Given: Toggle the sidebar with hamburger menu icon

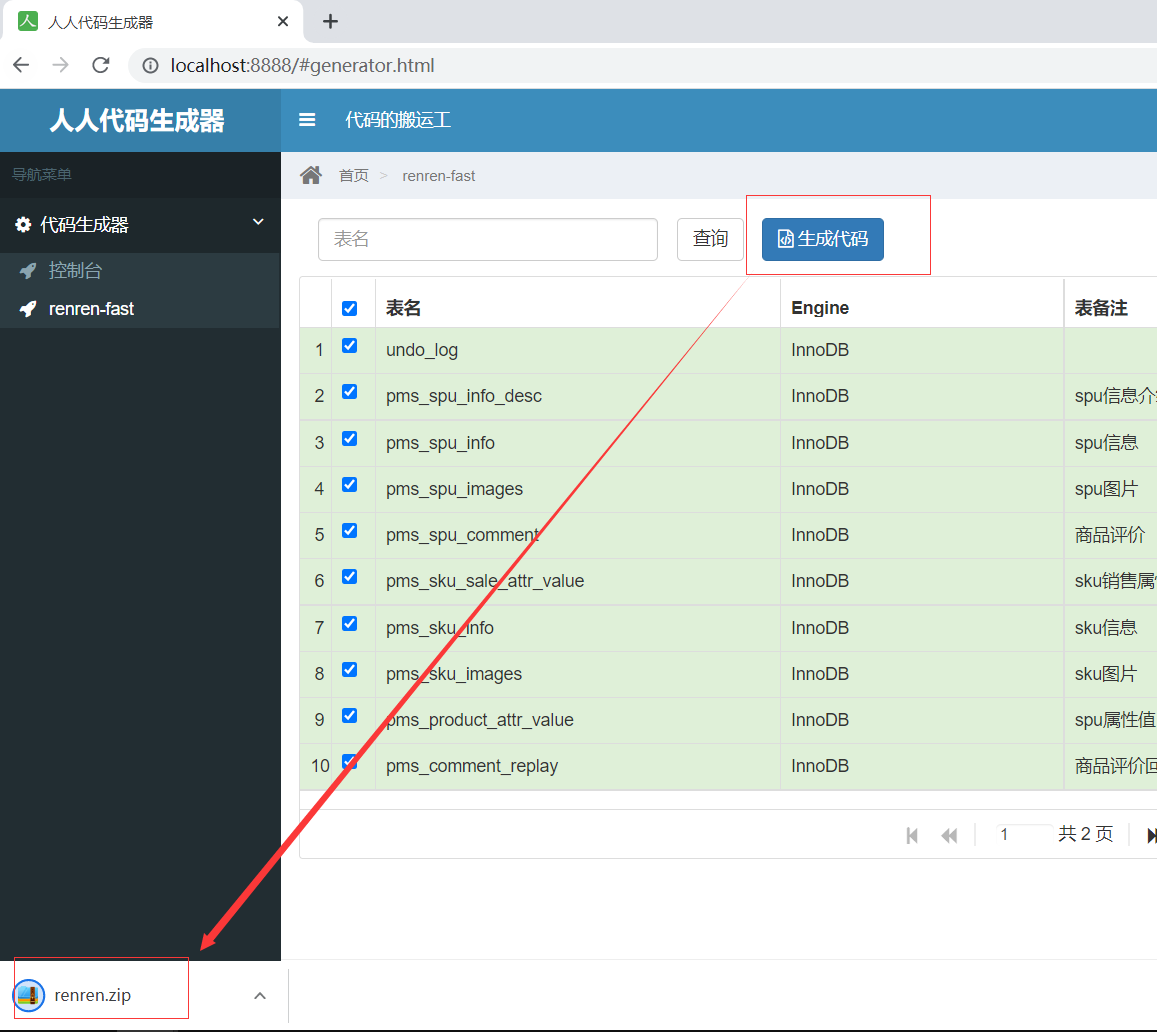Looking at the screenshot, I should click(x=307, y=120).
